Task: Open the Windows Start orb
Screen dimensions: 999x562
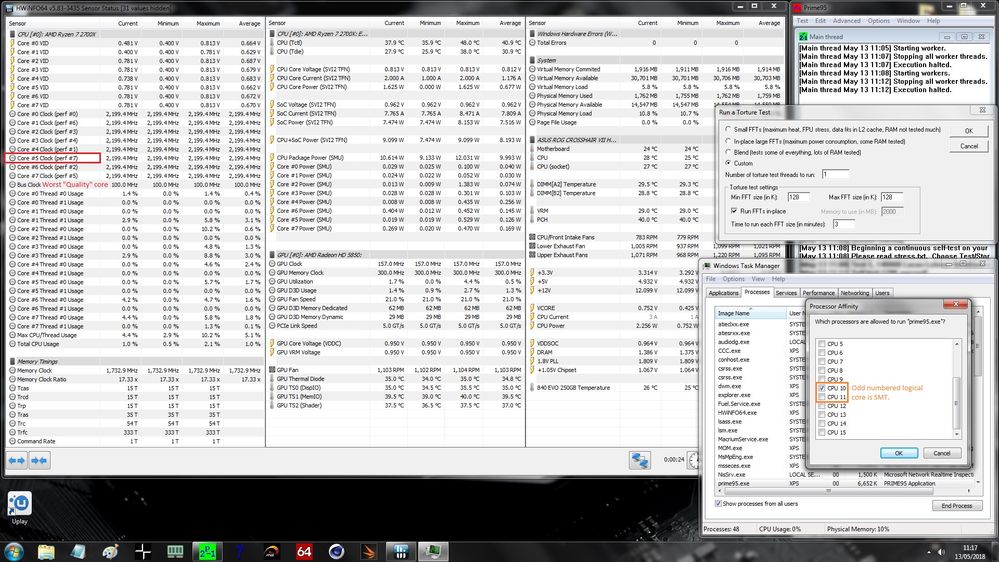Action: [14, 551]
